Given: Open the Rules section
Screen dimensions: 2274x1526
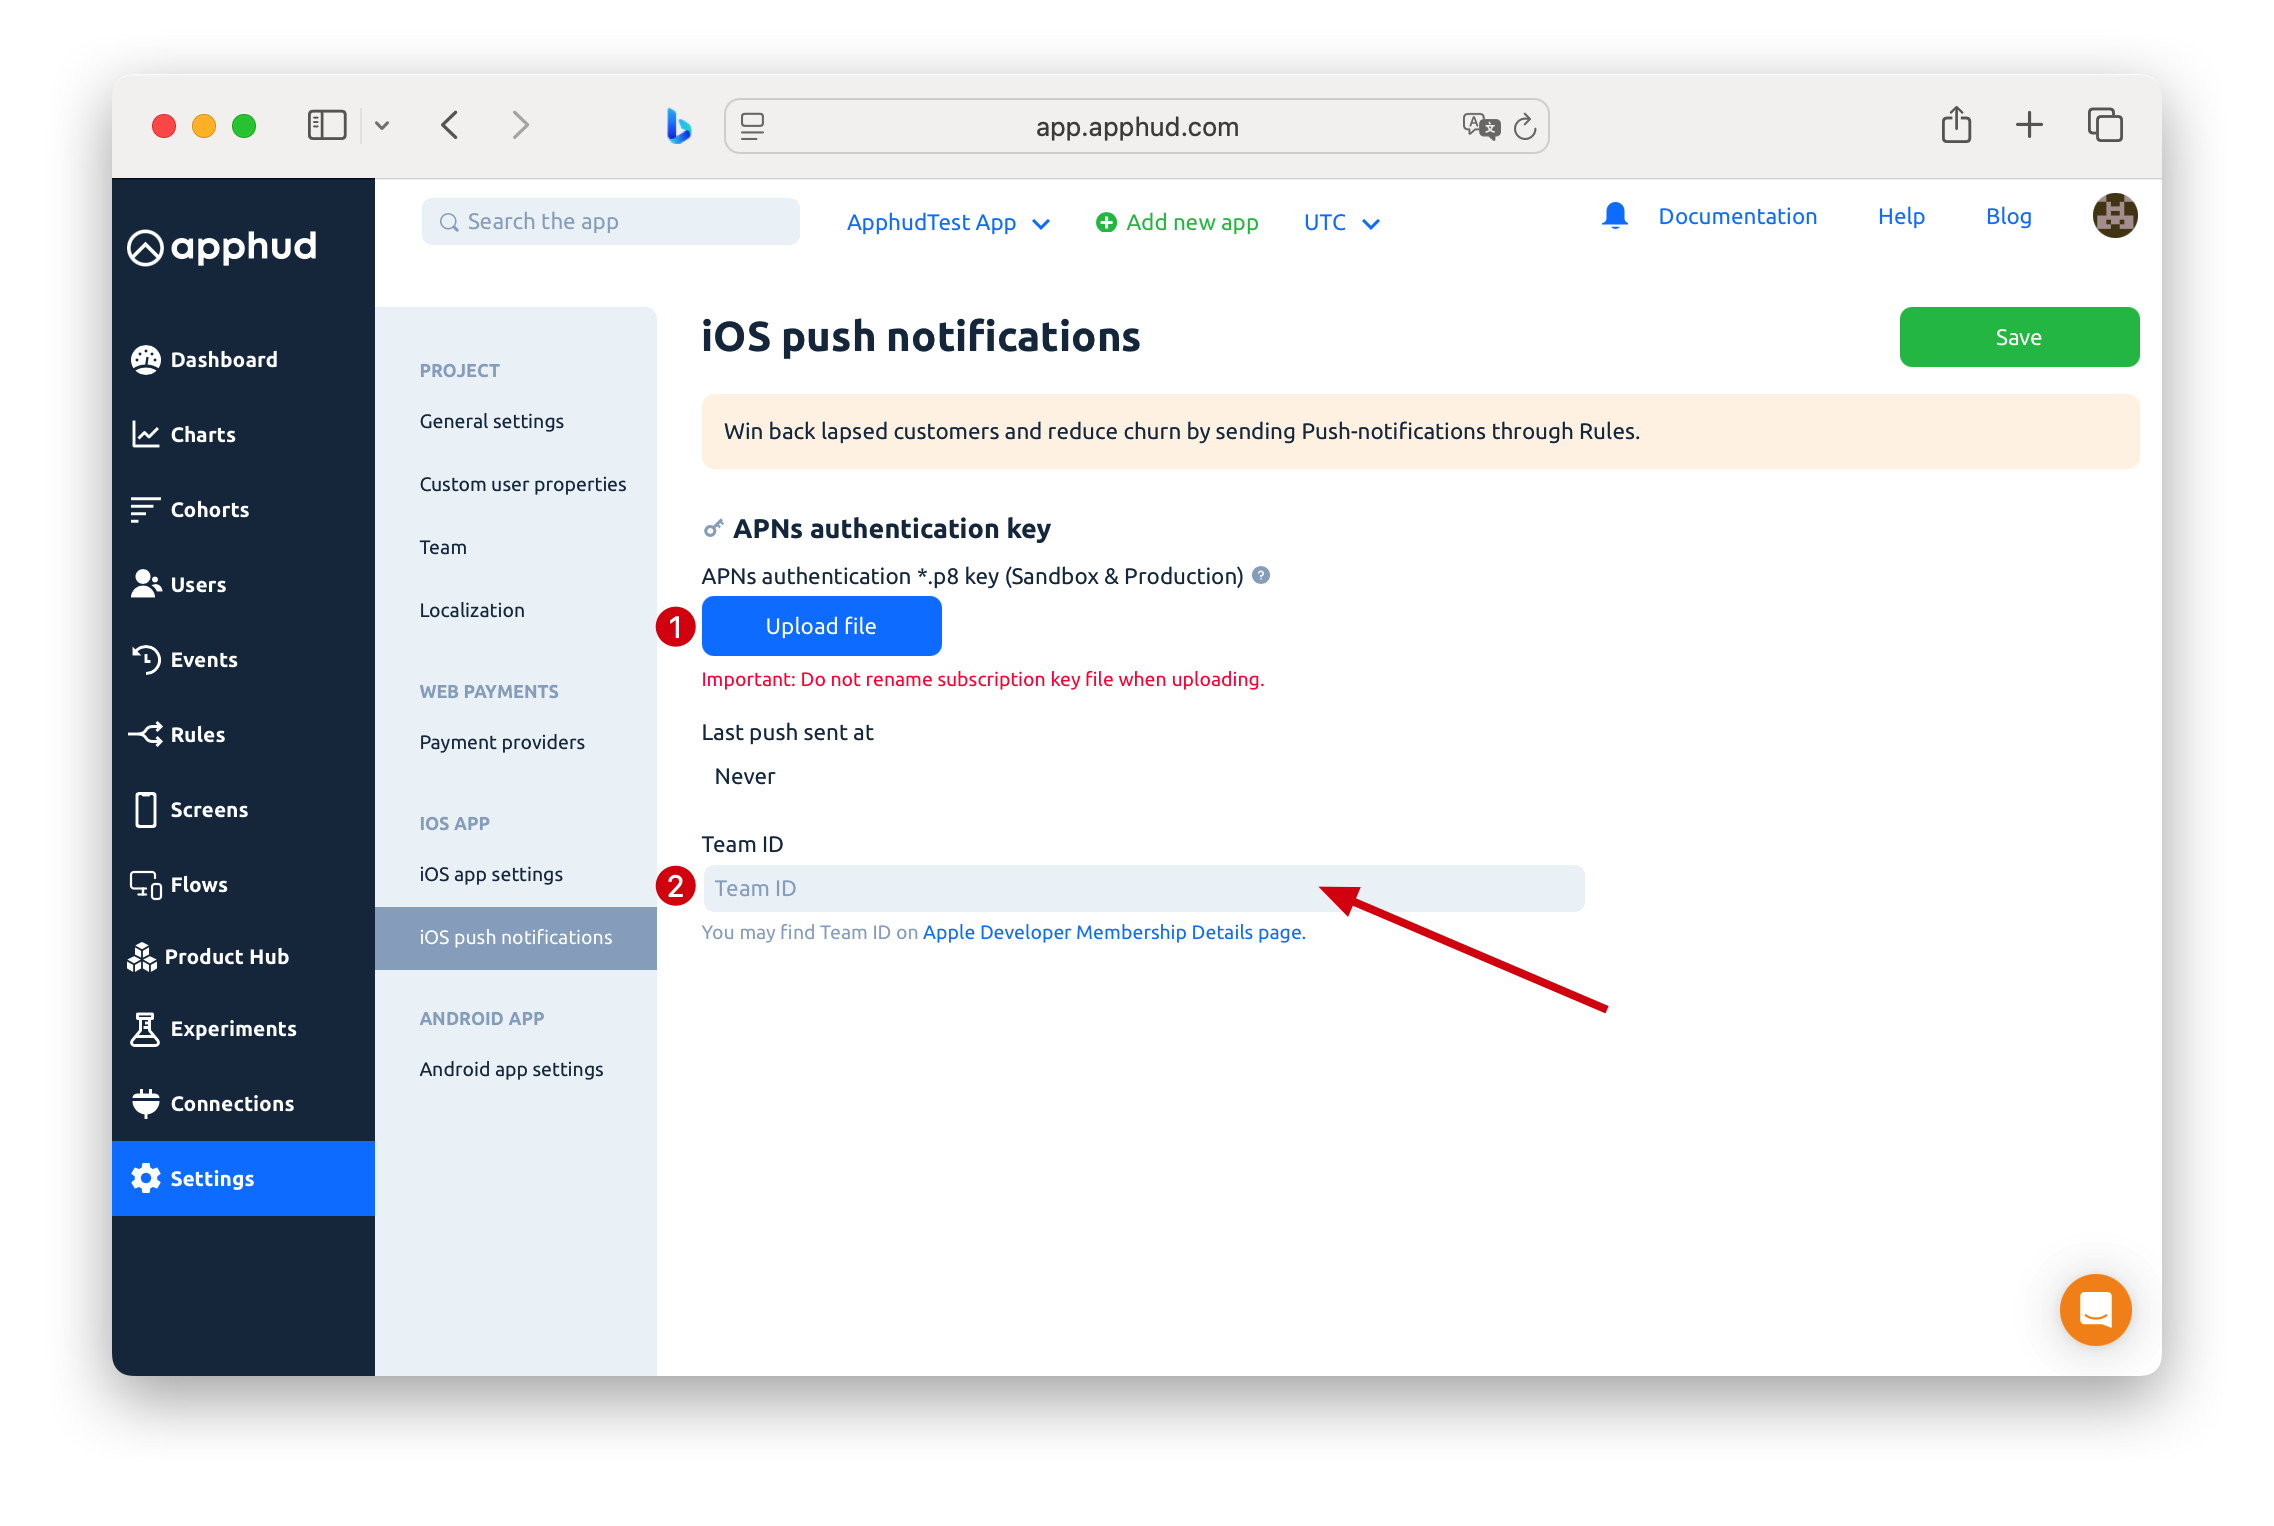Looking at the screenshot, I should click(x=197, y=734).
